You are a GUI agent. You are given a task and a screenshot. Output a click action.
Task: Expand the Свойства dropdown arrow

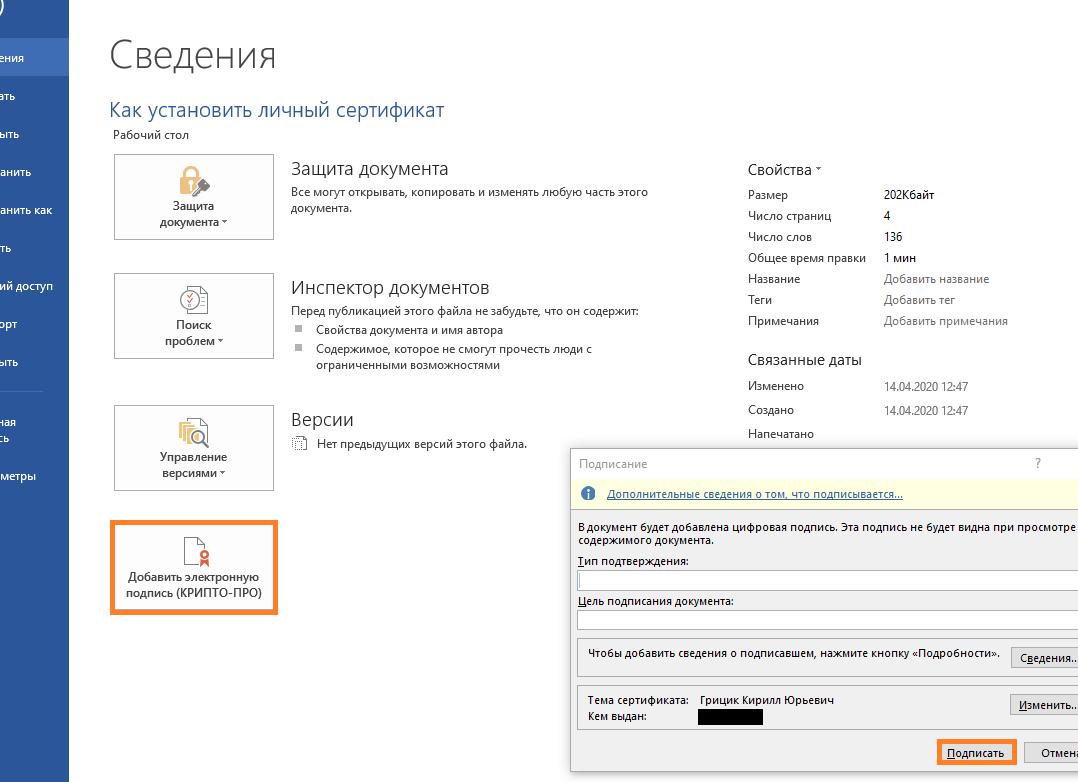pyautogui.click(x=818, y=169)
